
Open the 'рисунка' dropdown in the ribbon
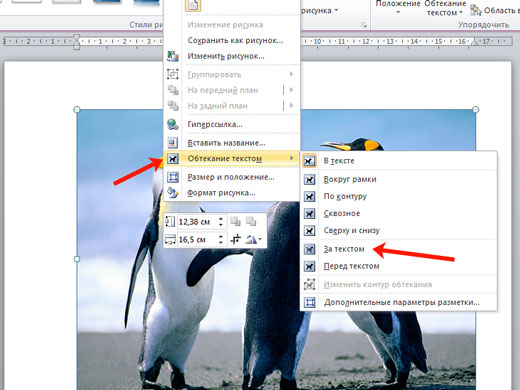click(x=319, y=10)
